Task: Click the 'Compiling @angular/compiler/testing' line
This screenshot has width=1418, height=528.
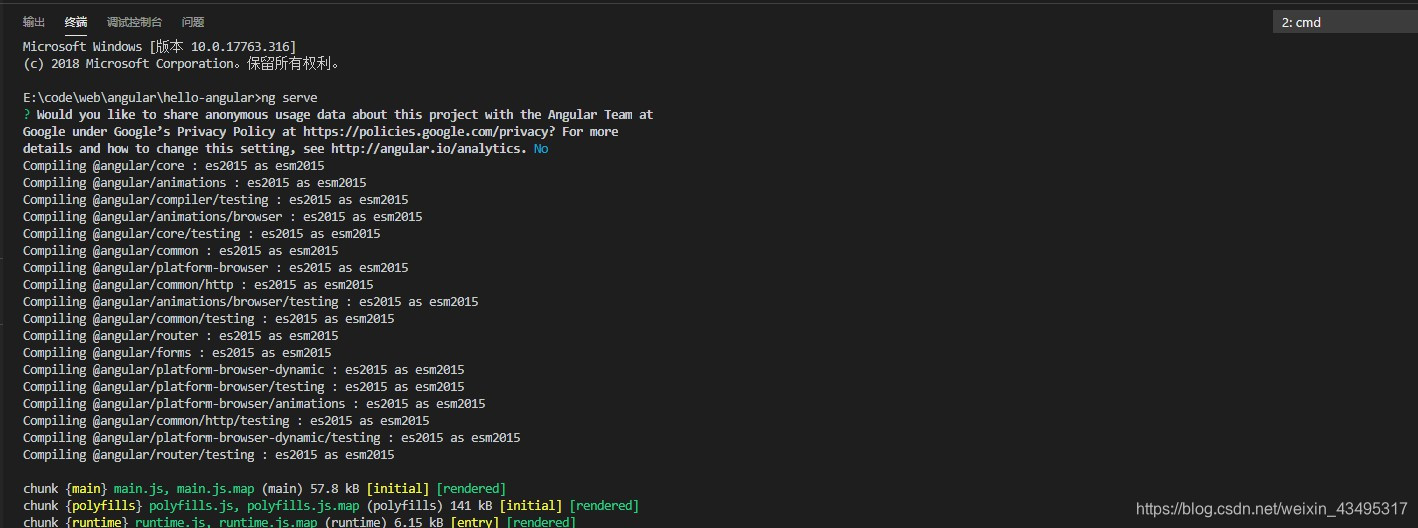Action: [x=216, y=200]
